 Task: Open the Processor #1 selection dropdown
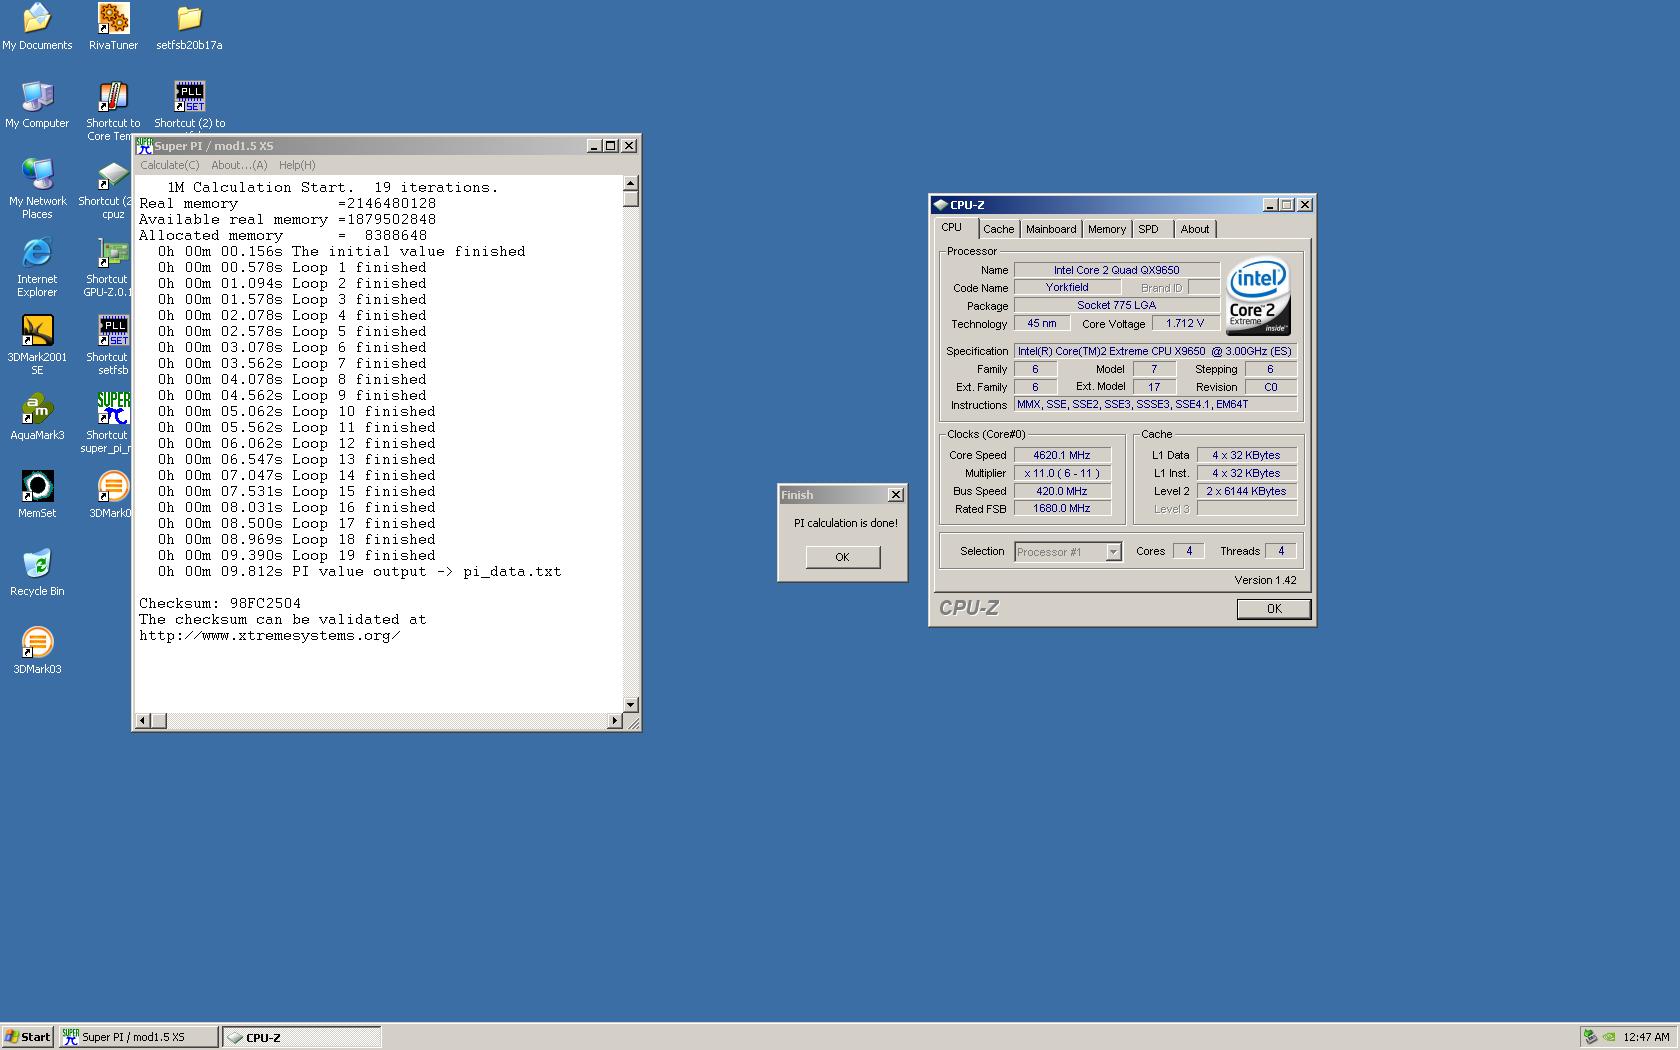pos(1068,552)
